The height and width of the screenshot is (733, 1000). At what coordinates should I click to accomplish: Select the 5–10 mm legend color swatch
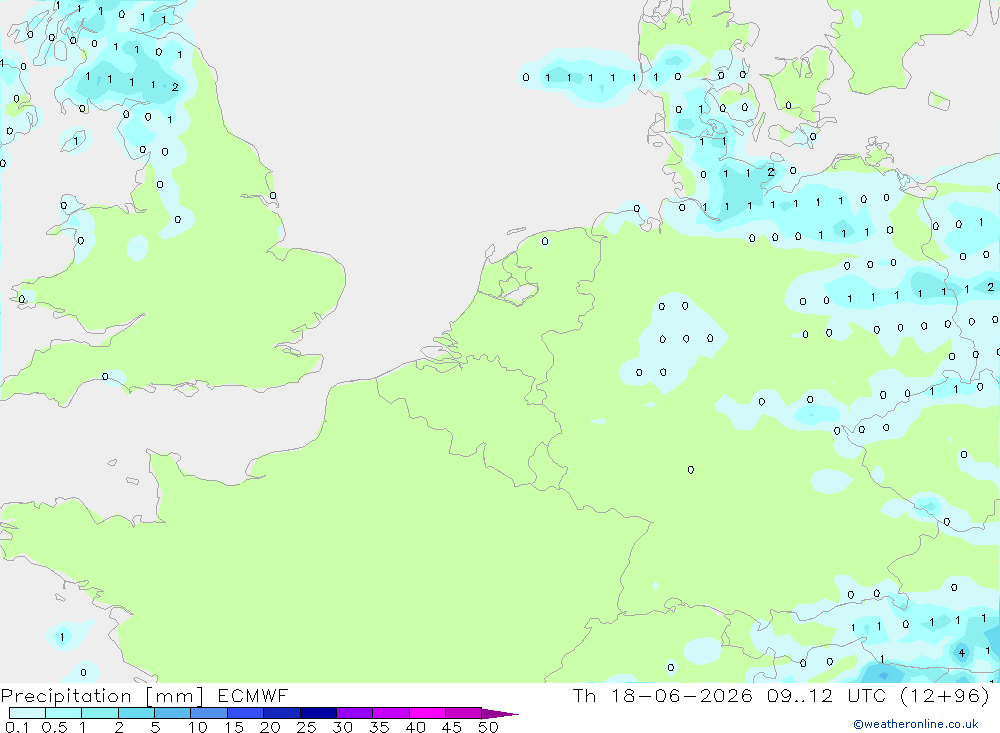[173, 713]
